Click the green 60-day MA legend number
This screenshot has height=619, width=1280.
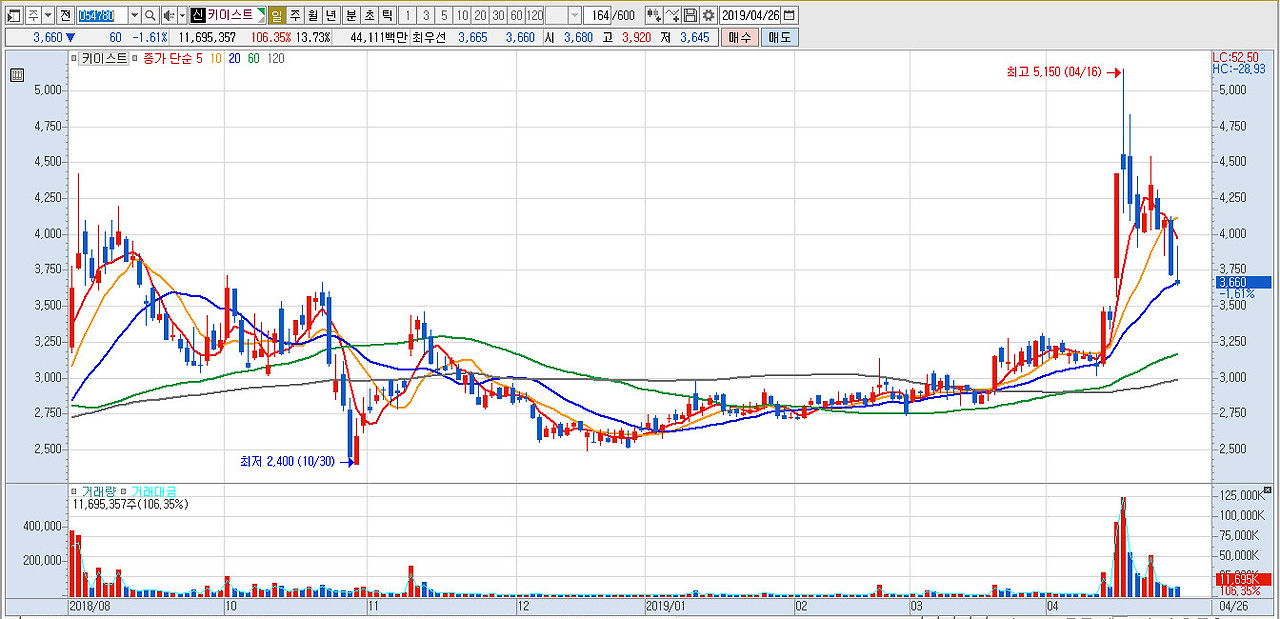click(253, 59)
